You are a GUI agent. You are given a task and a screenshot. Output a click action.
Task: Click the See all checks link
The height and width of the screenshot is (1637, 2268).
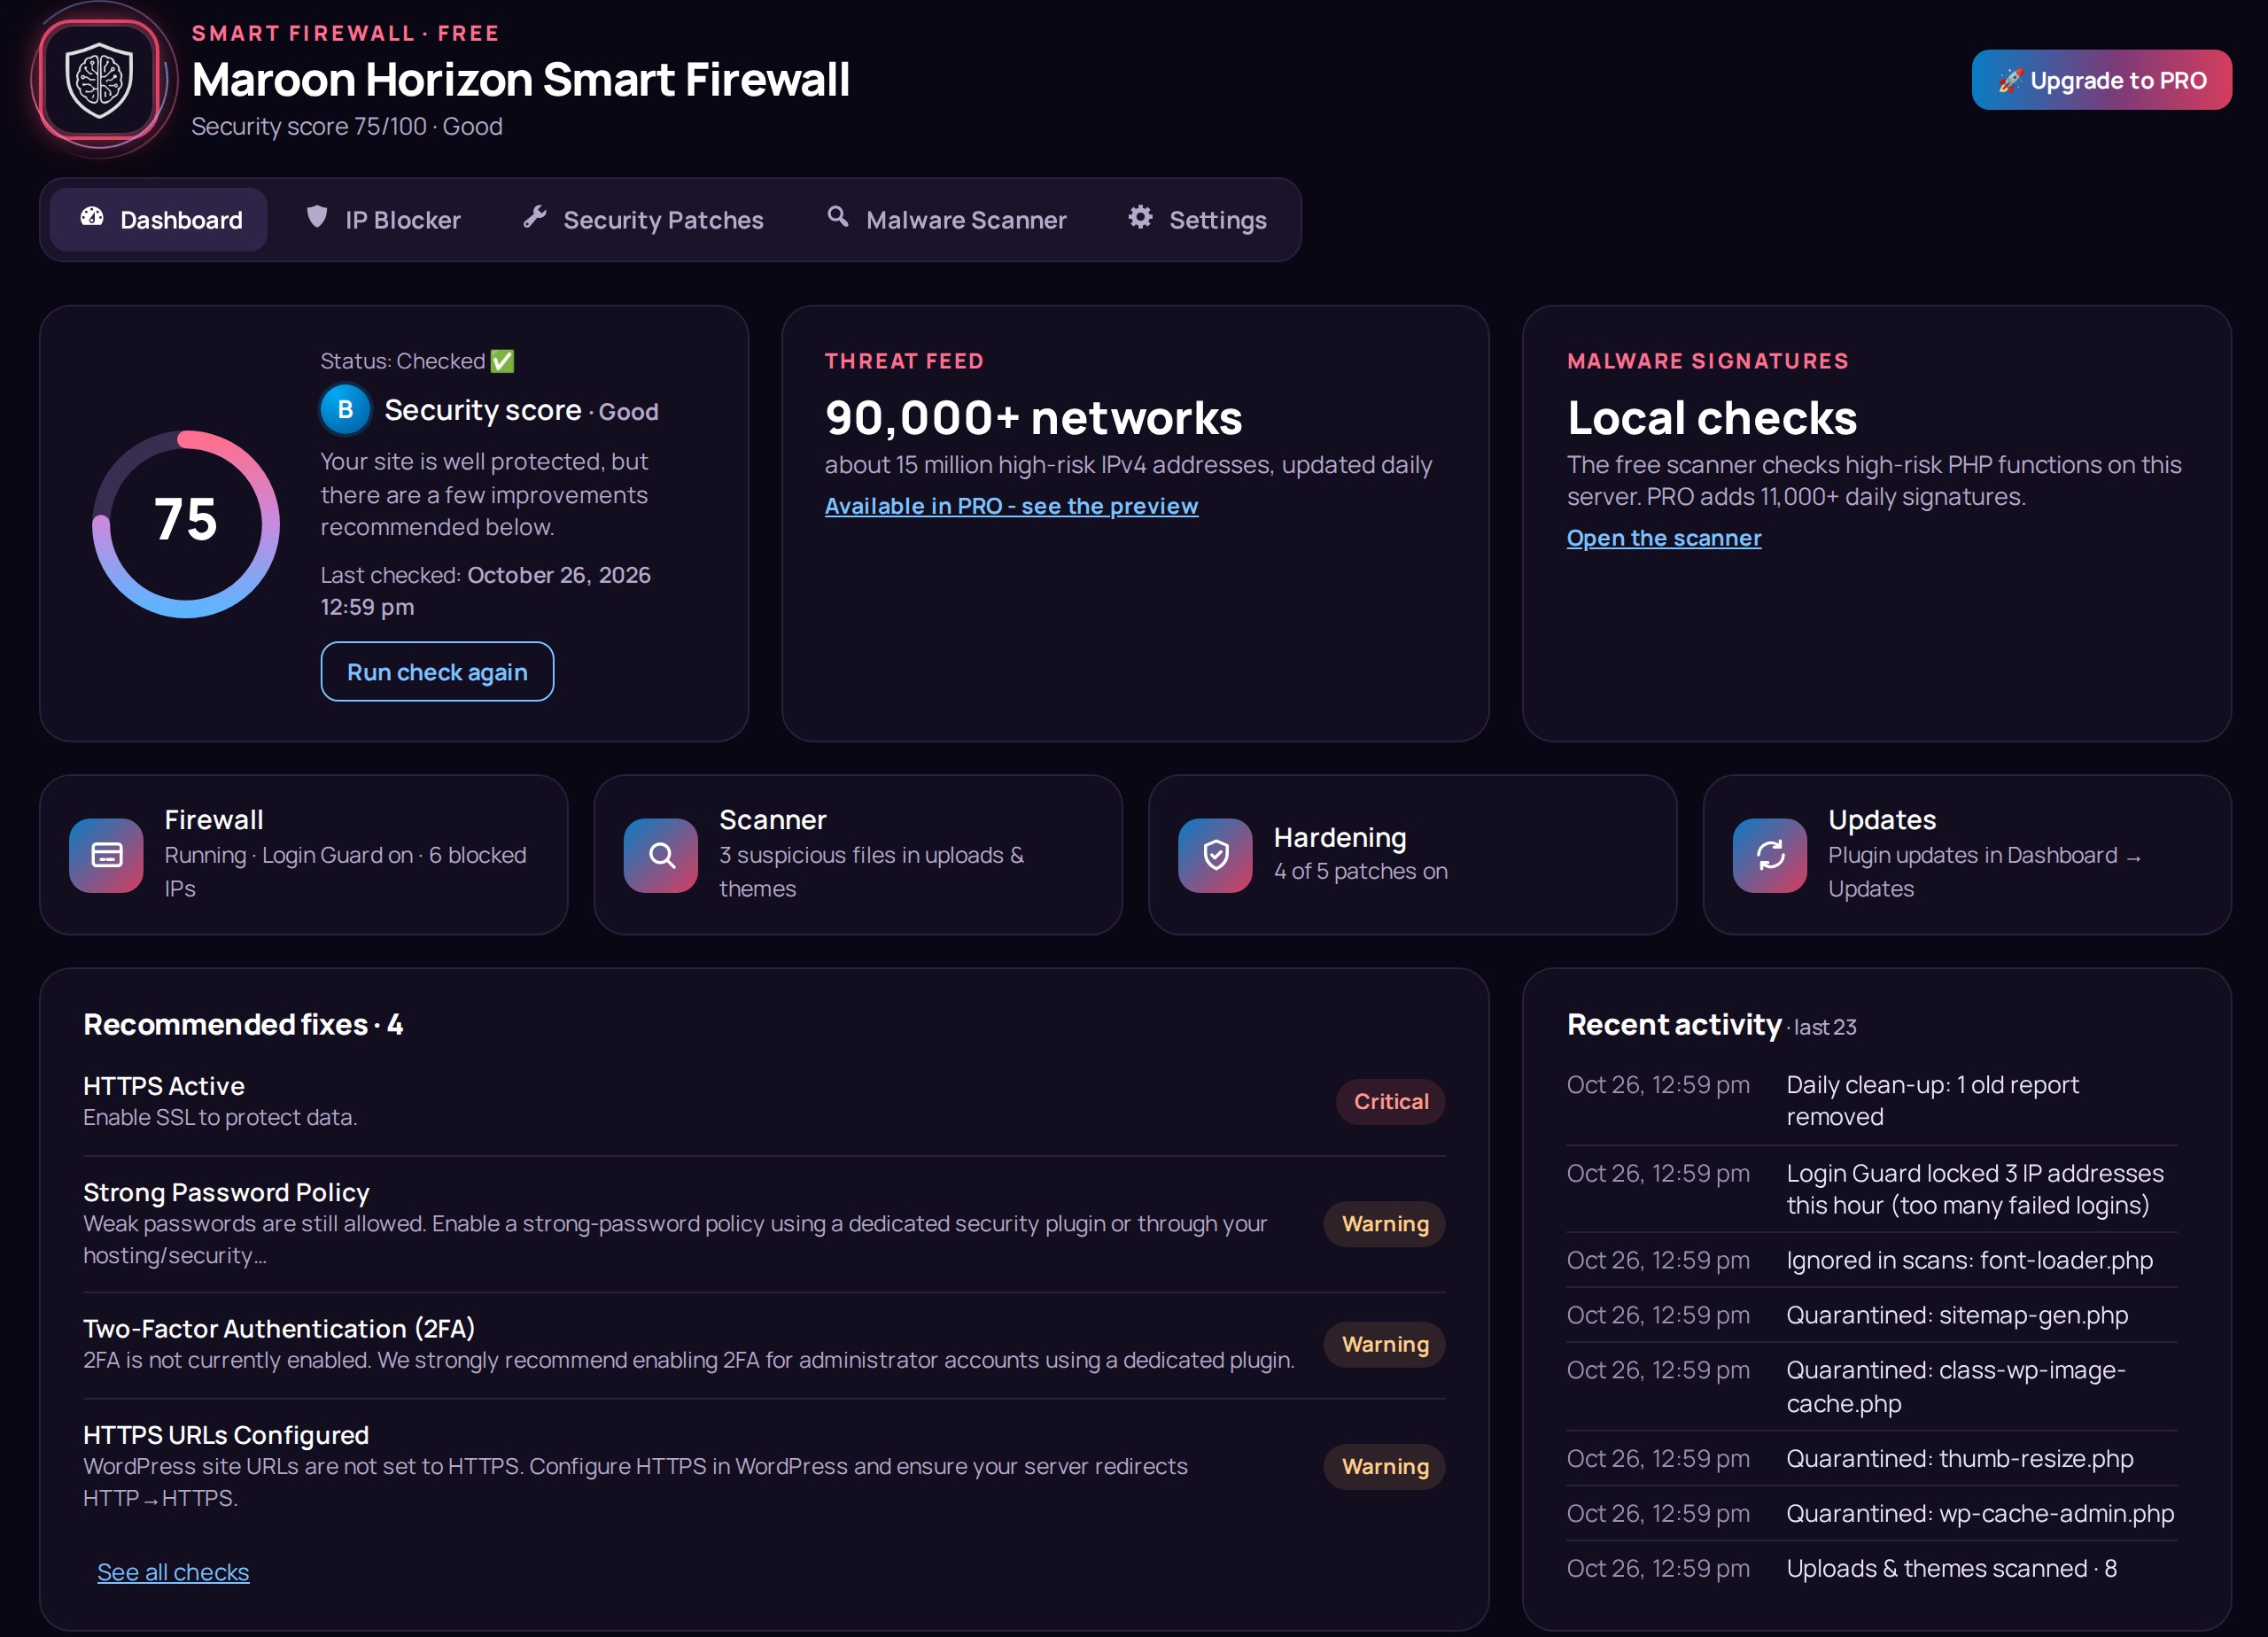point(173,1572)
